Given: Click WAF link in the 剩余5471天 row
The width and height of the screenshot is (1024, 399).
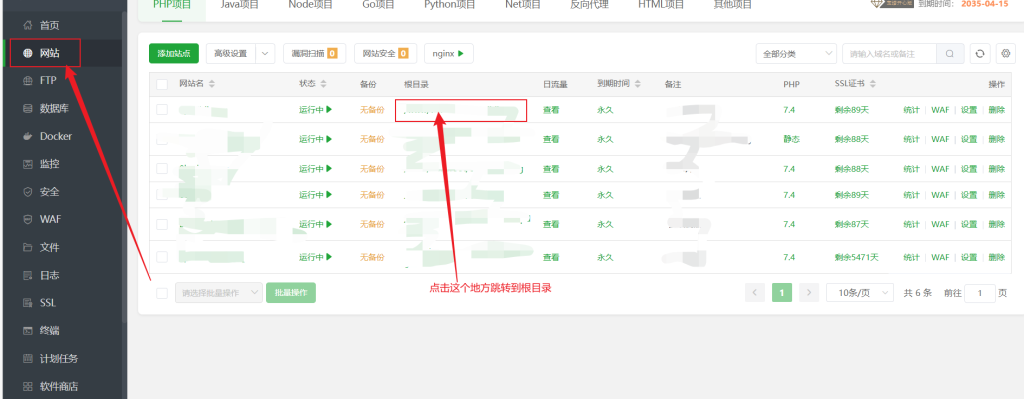Looking at the screenshot, I should click(940, 257).
